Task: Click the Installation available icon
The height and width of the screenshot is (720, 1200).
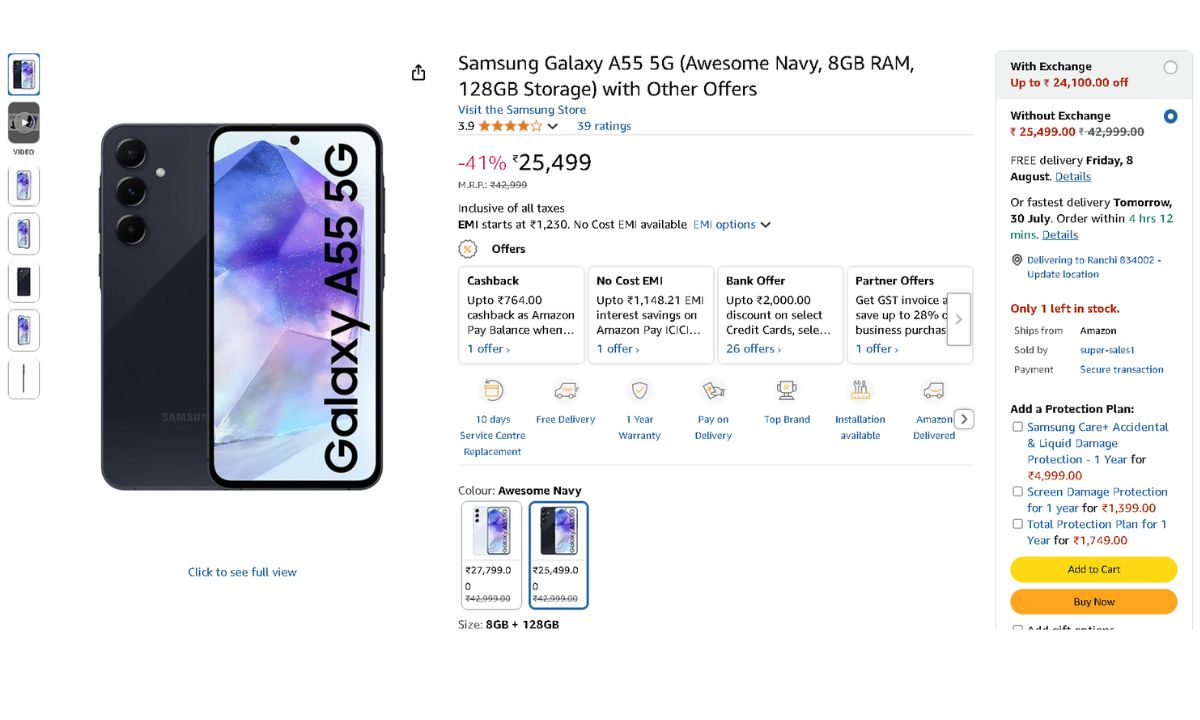Action: coord(860,391)
